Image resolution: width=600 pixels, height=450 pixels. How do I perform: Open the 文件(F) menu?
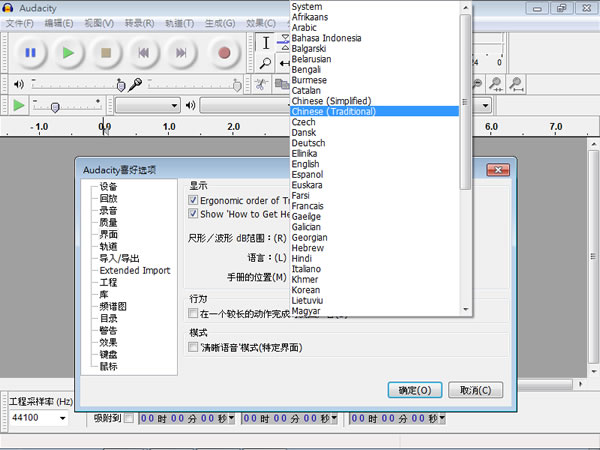click(20, 23)
